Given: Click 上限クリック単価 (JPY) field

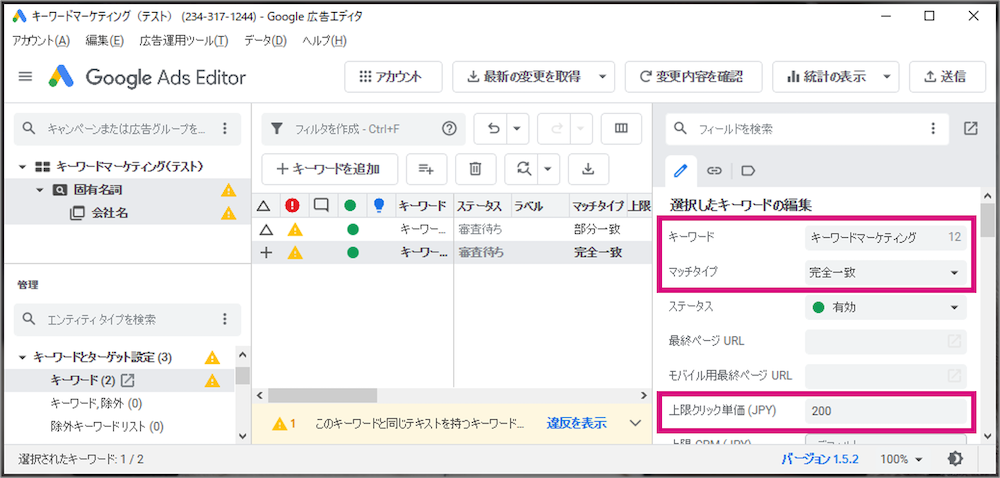Looking at the screenshot, I should [886, 411].
